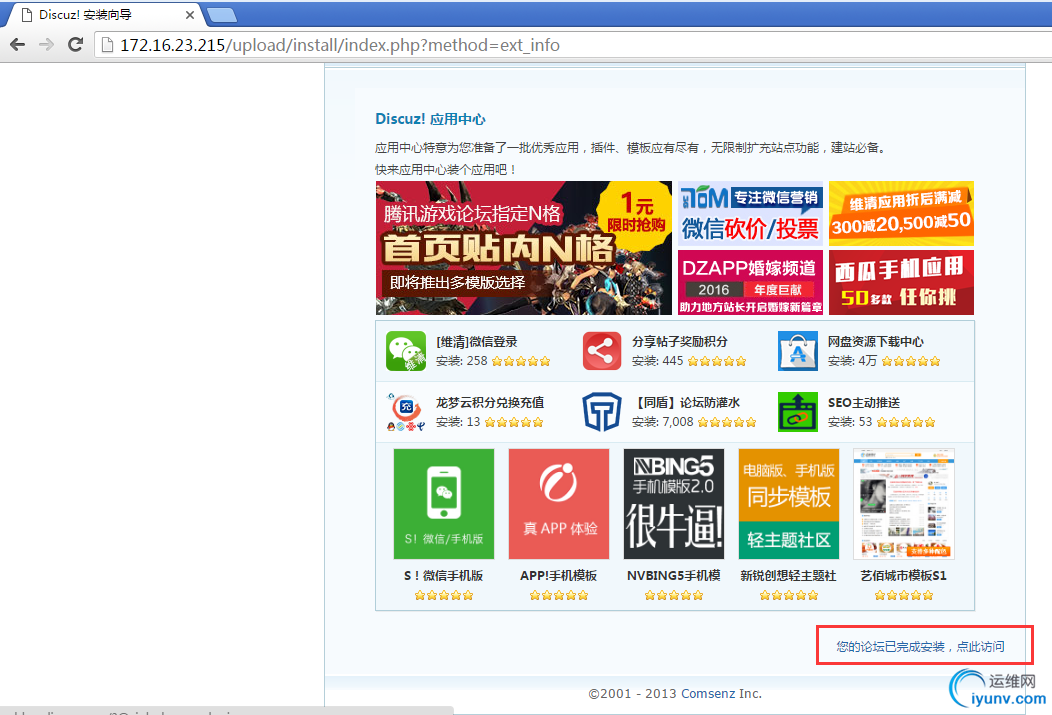Click the 【同盾】论坛防灌水 app title
The image size is (1052, 715).
tap(686, 403)
